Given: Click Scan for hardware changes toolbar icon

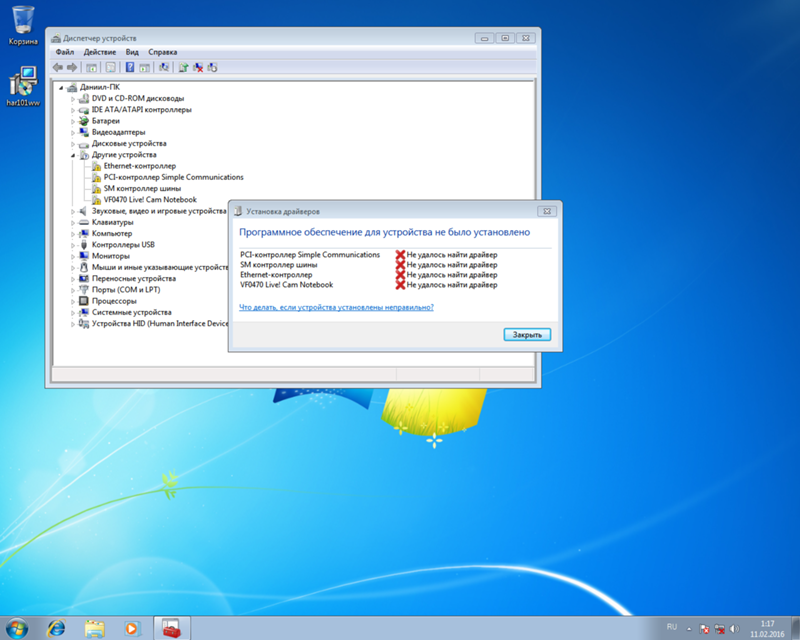Looking at the screenshot, I should [163, 67].
